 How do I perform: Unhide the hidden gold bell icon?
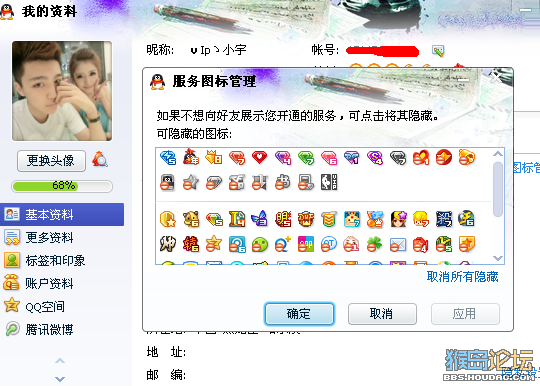[x=467, y=157]
